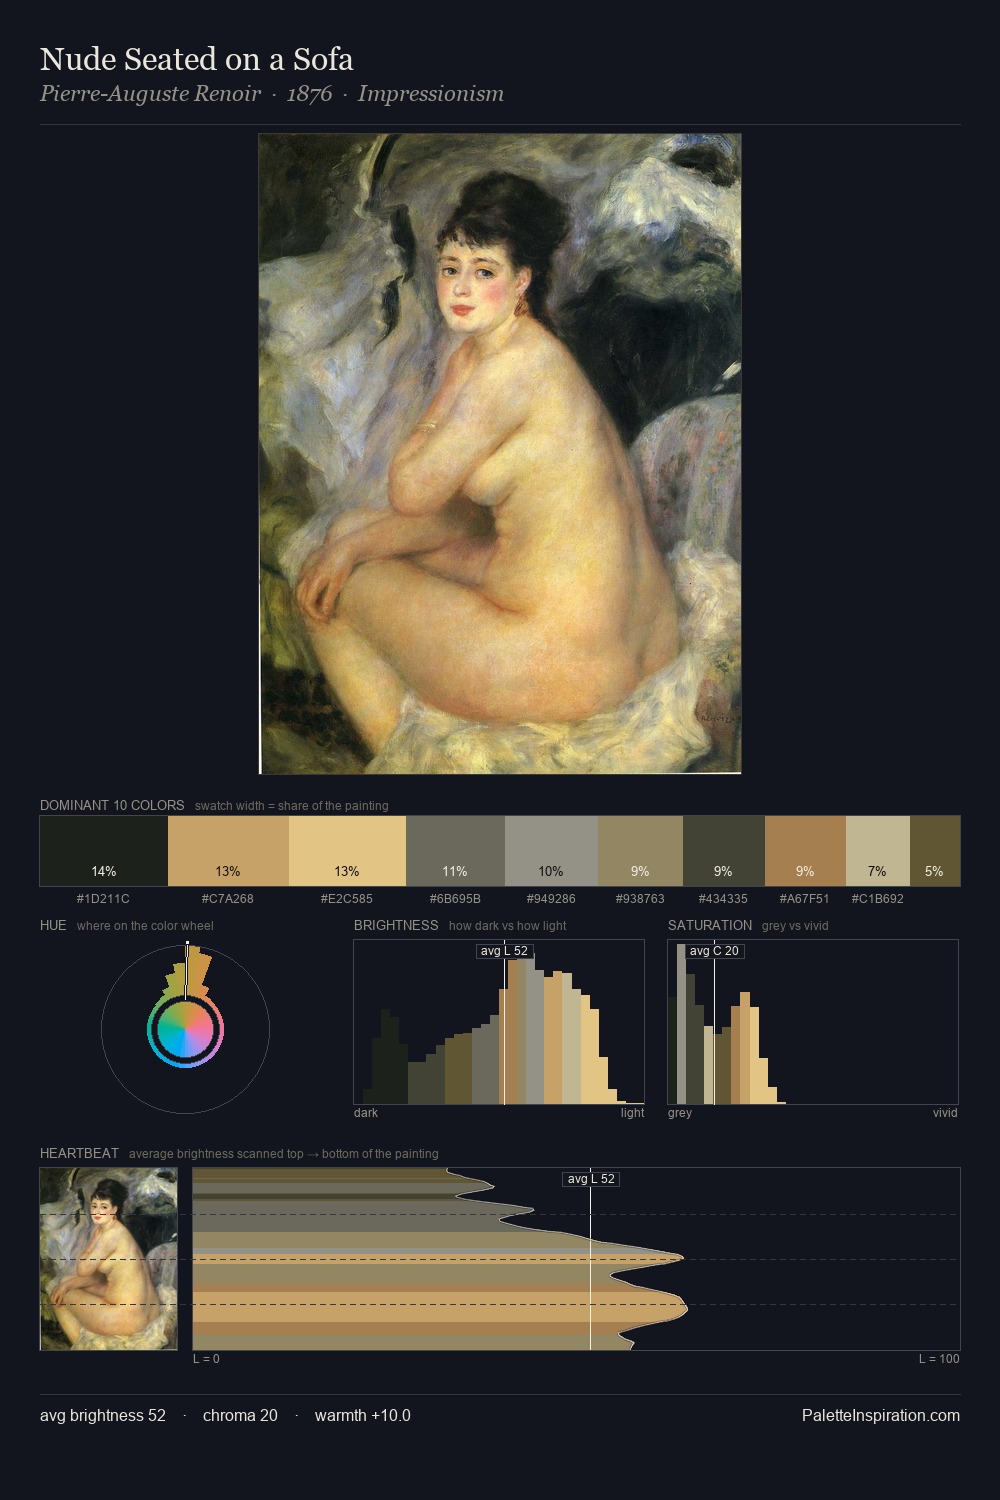Click hex code text #949286
Viewport: 1000px width, 1500px height.
click(551, 899)
